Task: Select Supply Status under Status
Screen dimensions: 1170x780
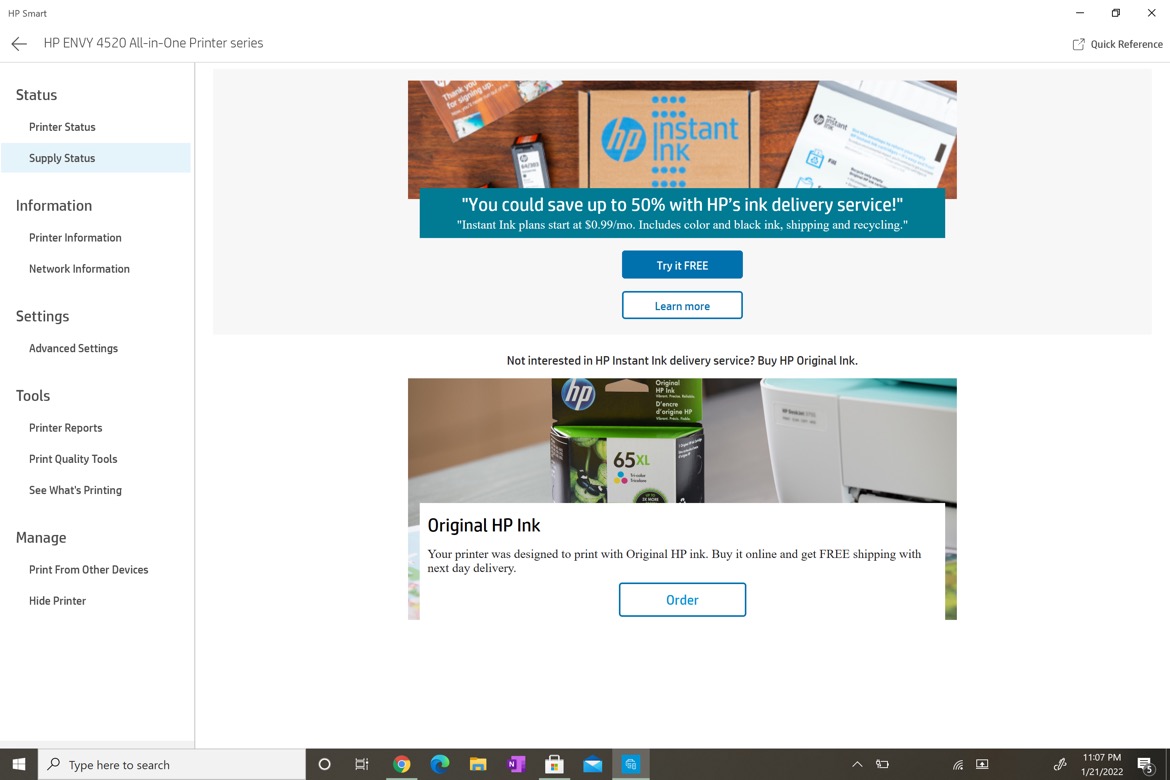Action: pyautogui.click(x=62, y=158)
